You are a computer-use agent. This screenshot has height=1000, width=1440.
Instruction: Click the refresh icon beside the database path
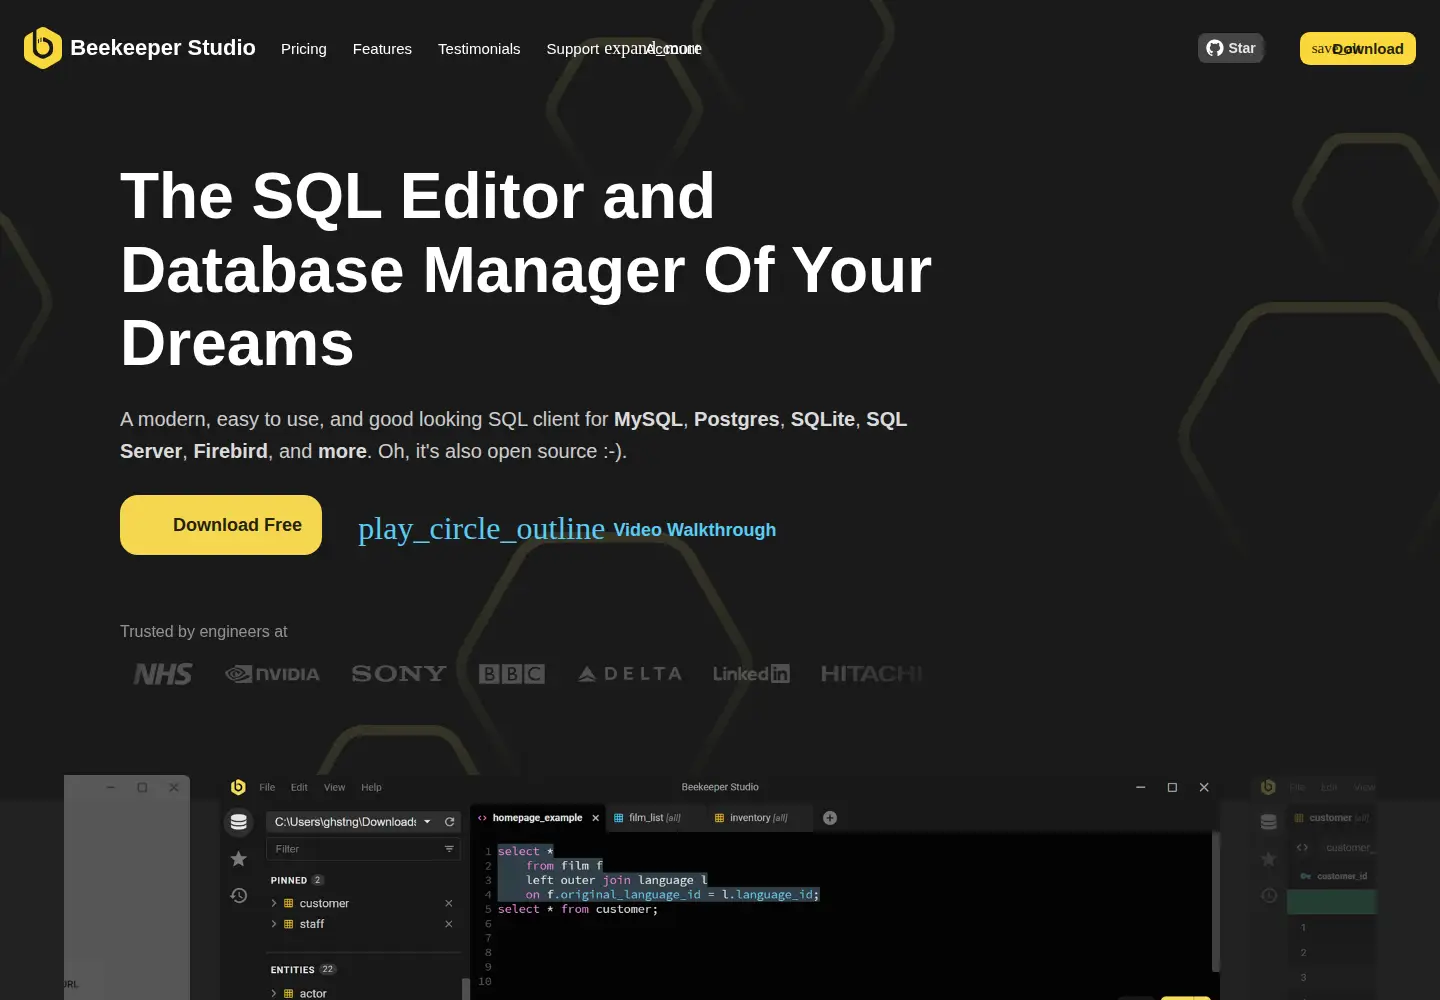tap(450, 822)
